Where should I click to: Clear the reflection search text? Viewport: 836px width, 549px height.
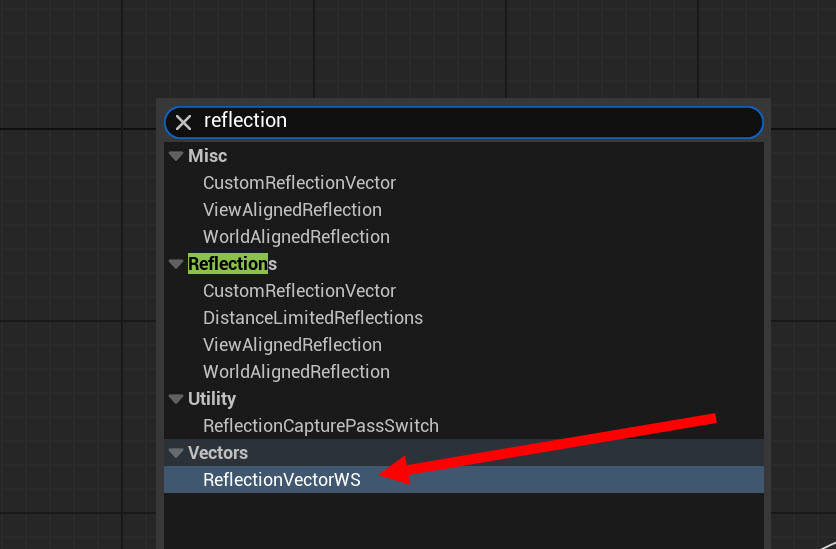pyautogui.click(x=183, y=123)
